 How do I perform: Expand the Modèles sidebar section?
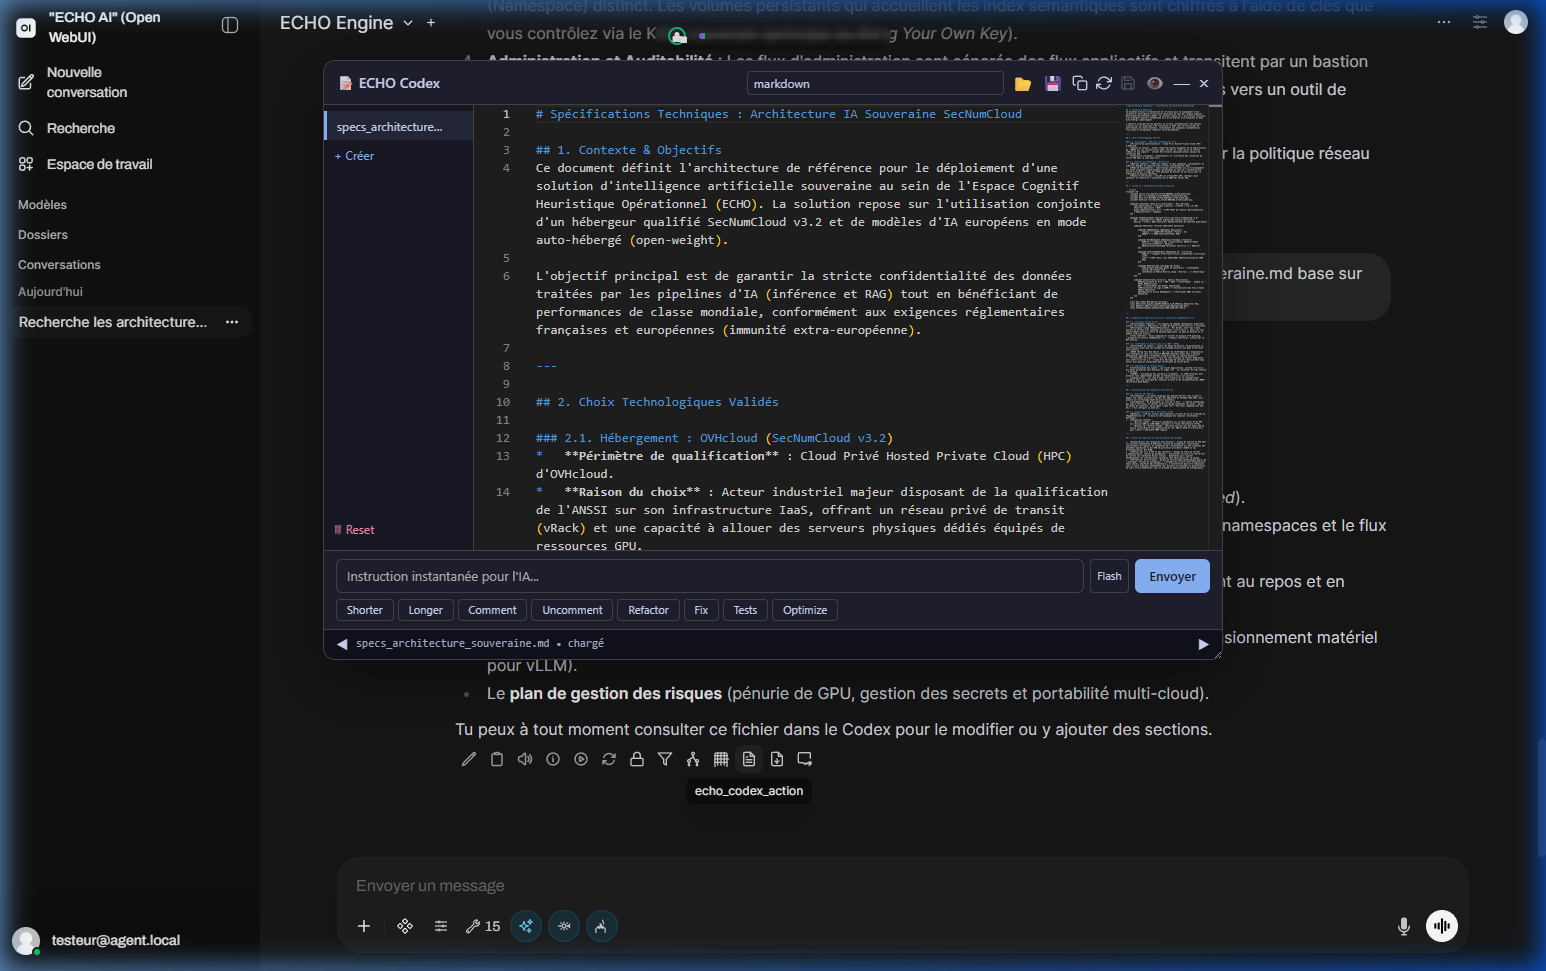(42, 205)
